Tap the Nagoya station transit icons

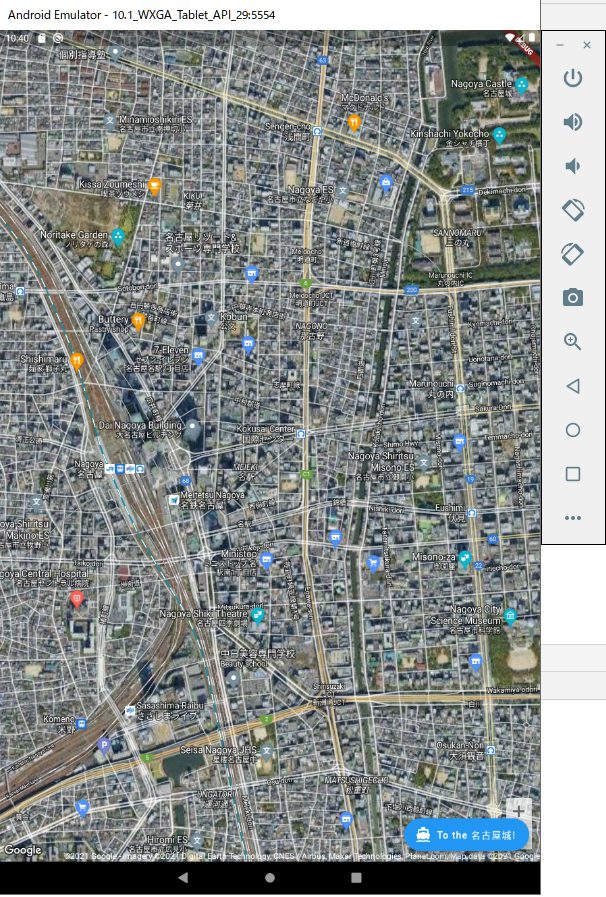125,469
